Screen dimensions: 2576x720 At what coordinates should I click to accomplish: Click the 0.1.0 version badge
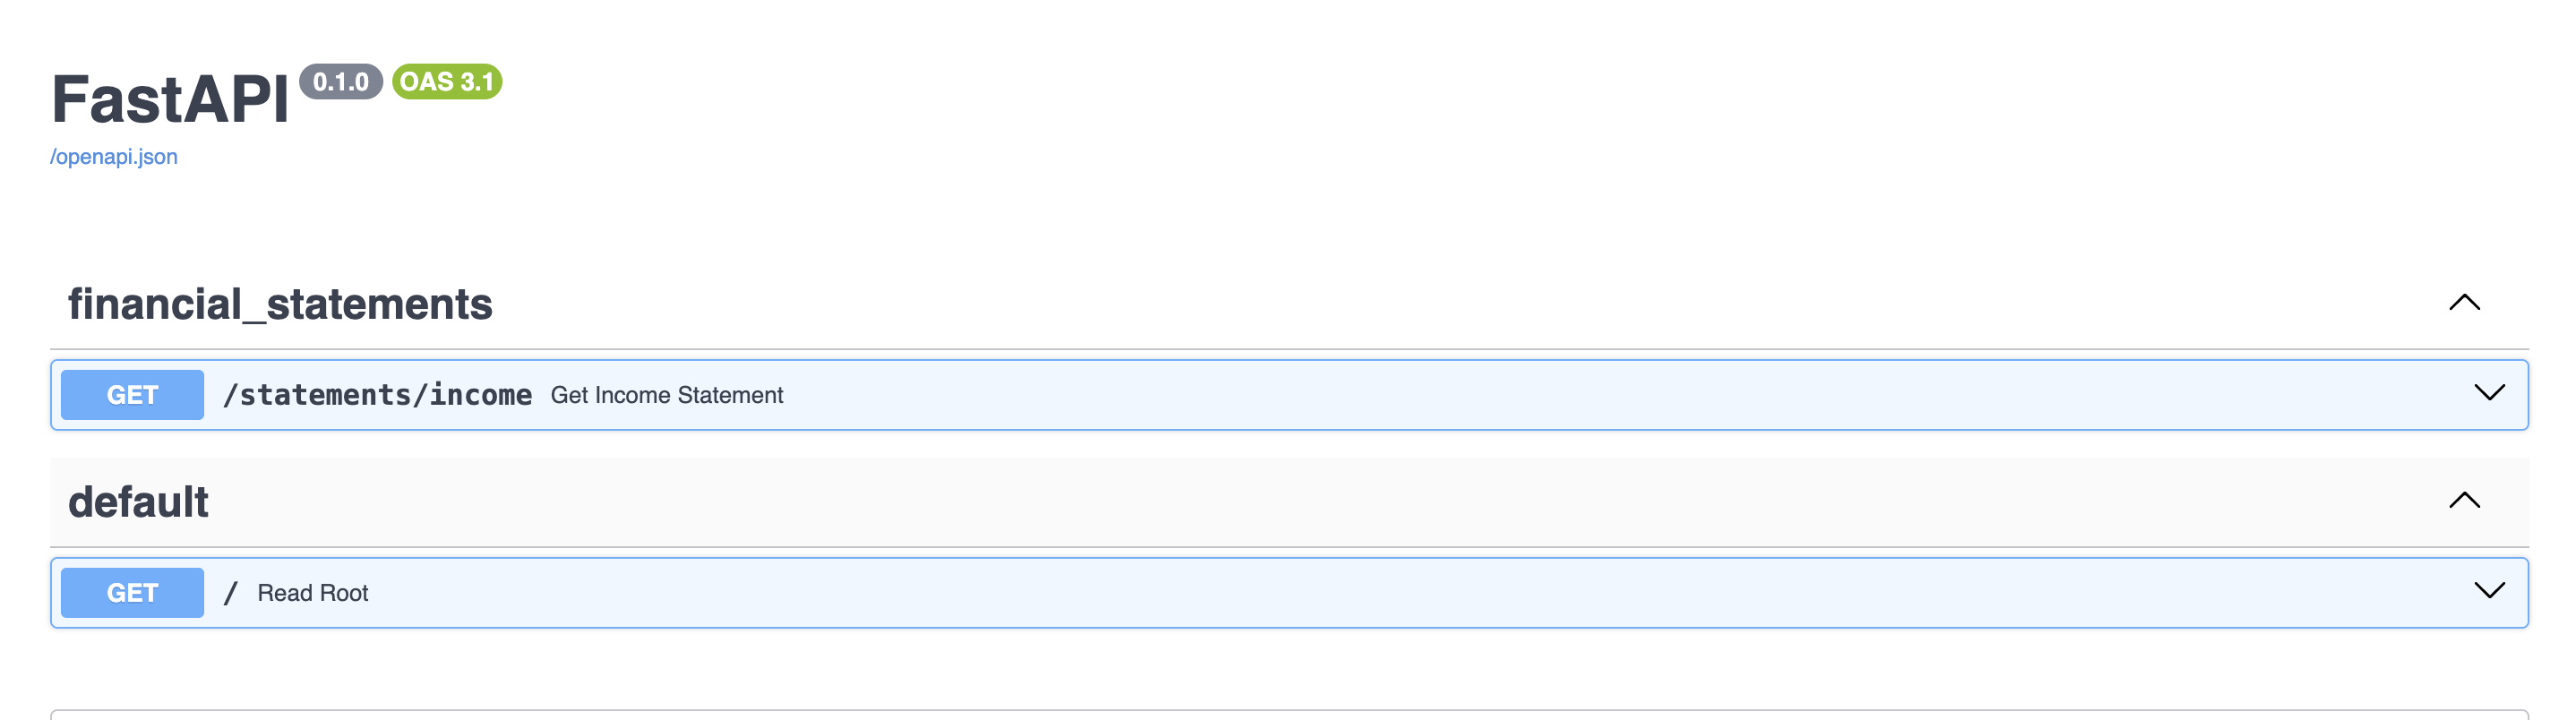tap(340, 82)
